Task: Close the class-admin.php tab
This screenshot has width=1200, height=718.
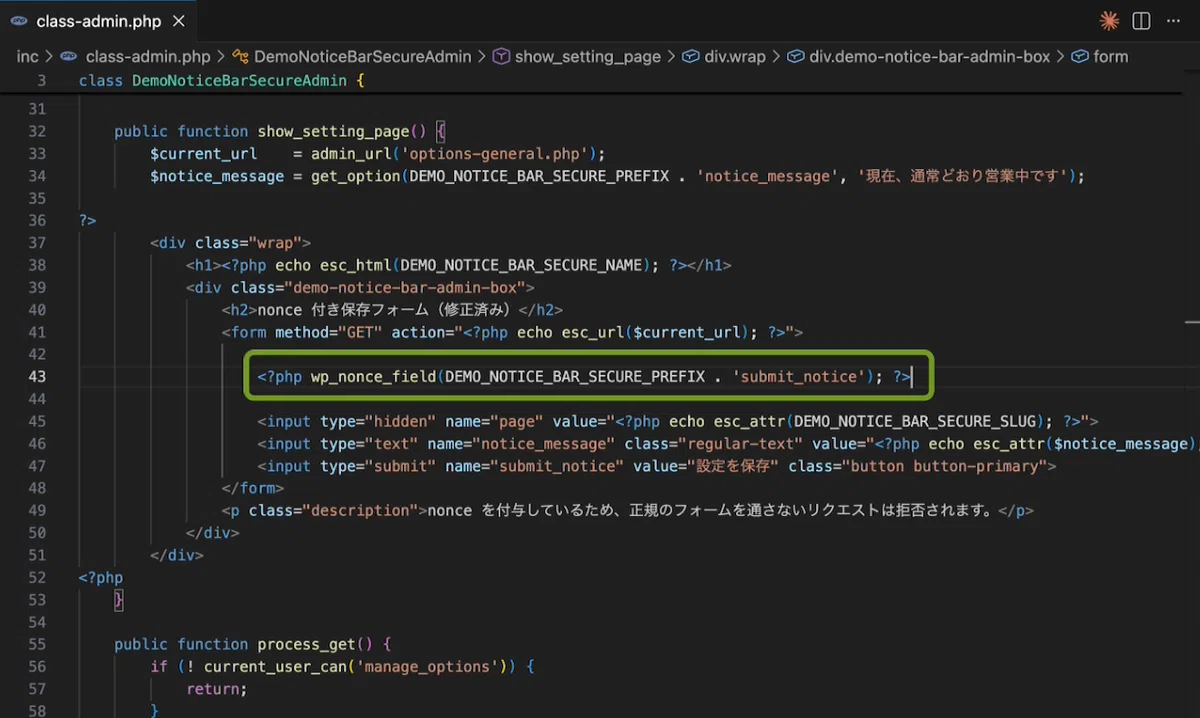Action: tap(178, 21)
